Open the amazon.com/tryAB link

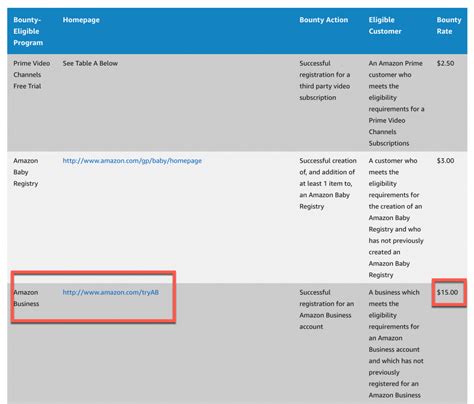111,292
